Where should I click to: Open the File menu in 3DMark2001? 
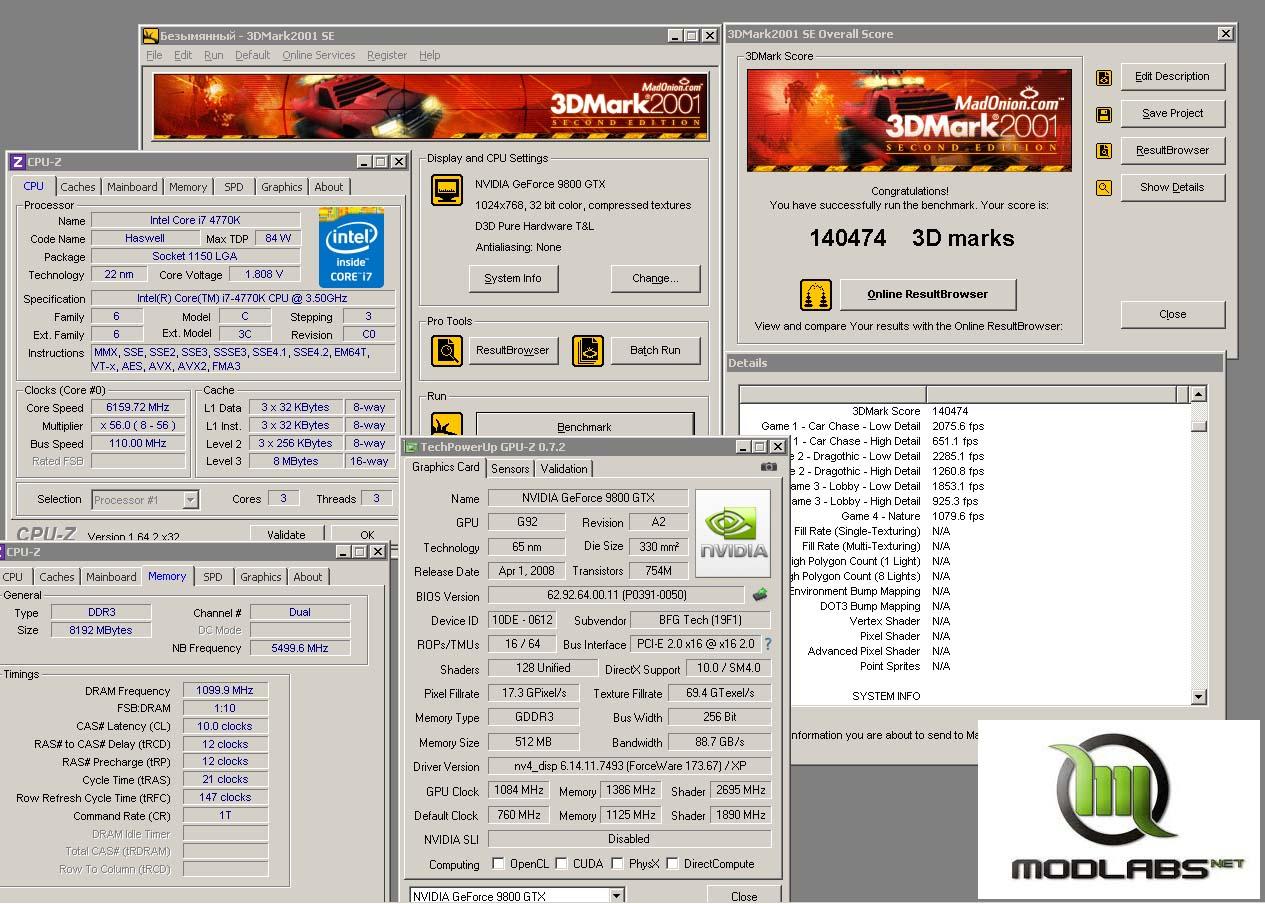coord(154,56)
